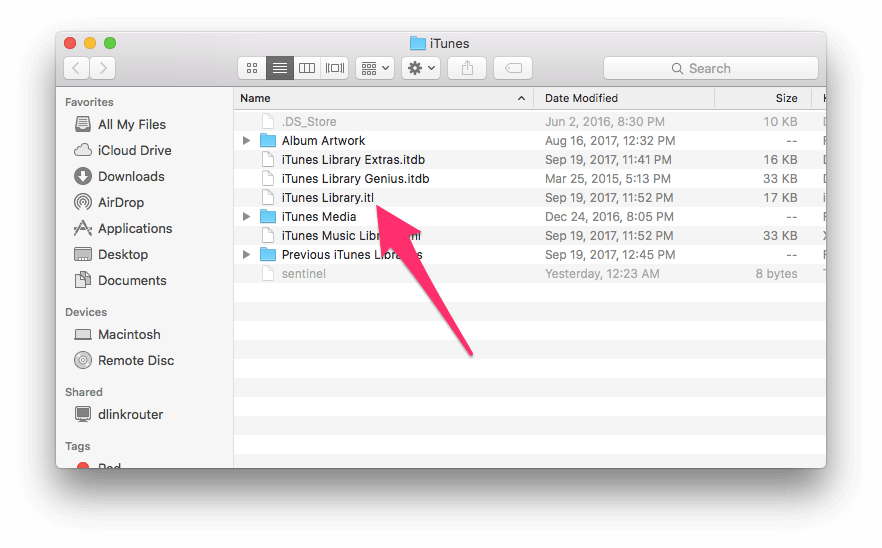Select the iTunes Library.itl file
The image size is (882, 548).
pyautogui.click(x=327, y=198)
